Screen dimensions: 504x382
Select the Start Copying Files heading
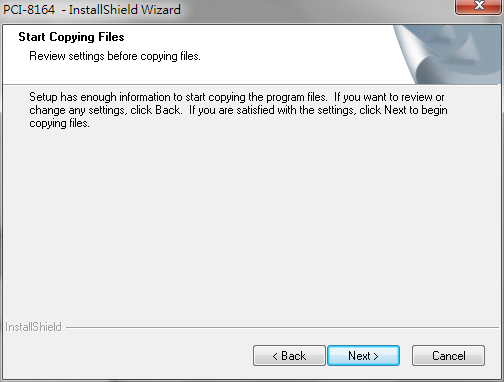click(71, 37)
